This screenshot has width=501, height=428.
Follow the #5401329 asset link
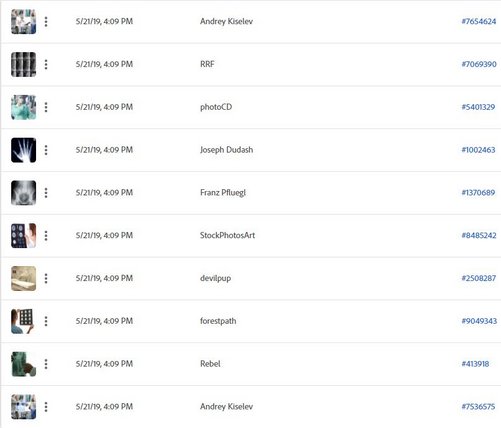478,107
